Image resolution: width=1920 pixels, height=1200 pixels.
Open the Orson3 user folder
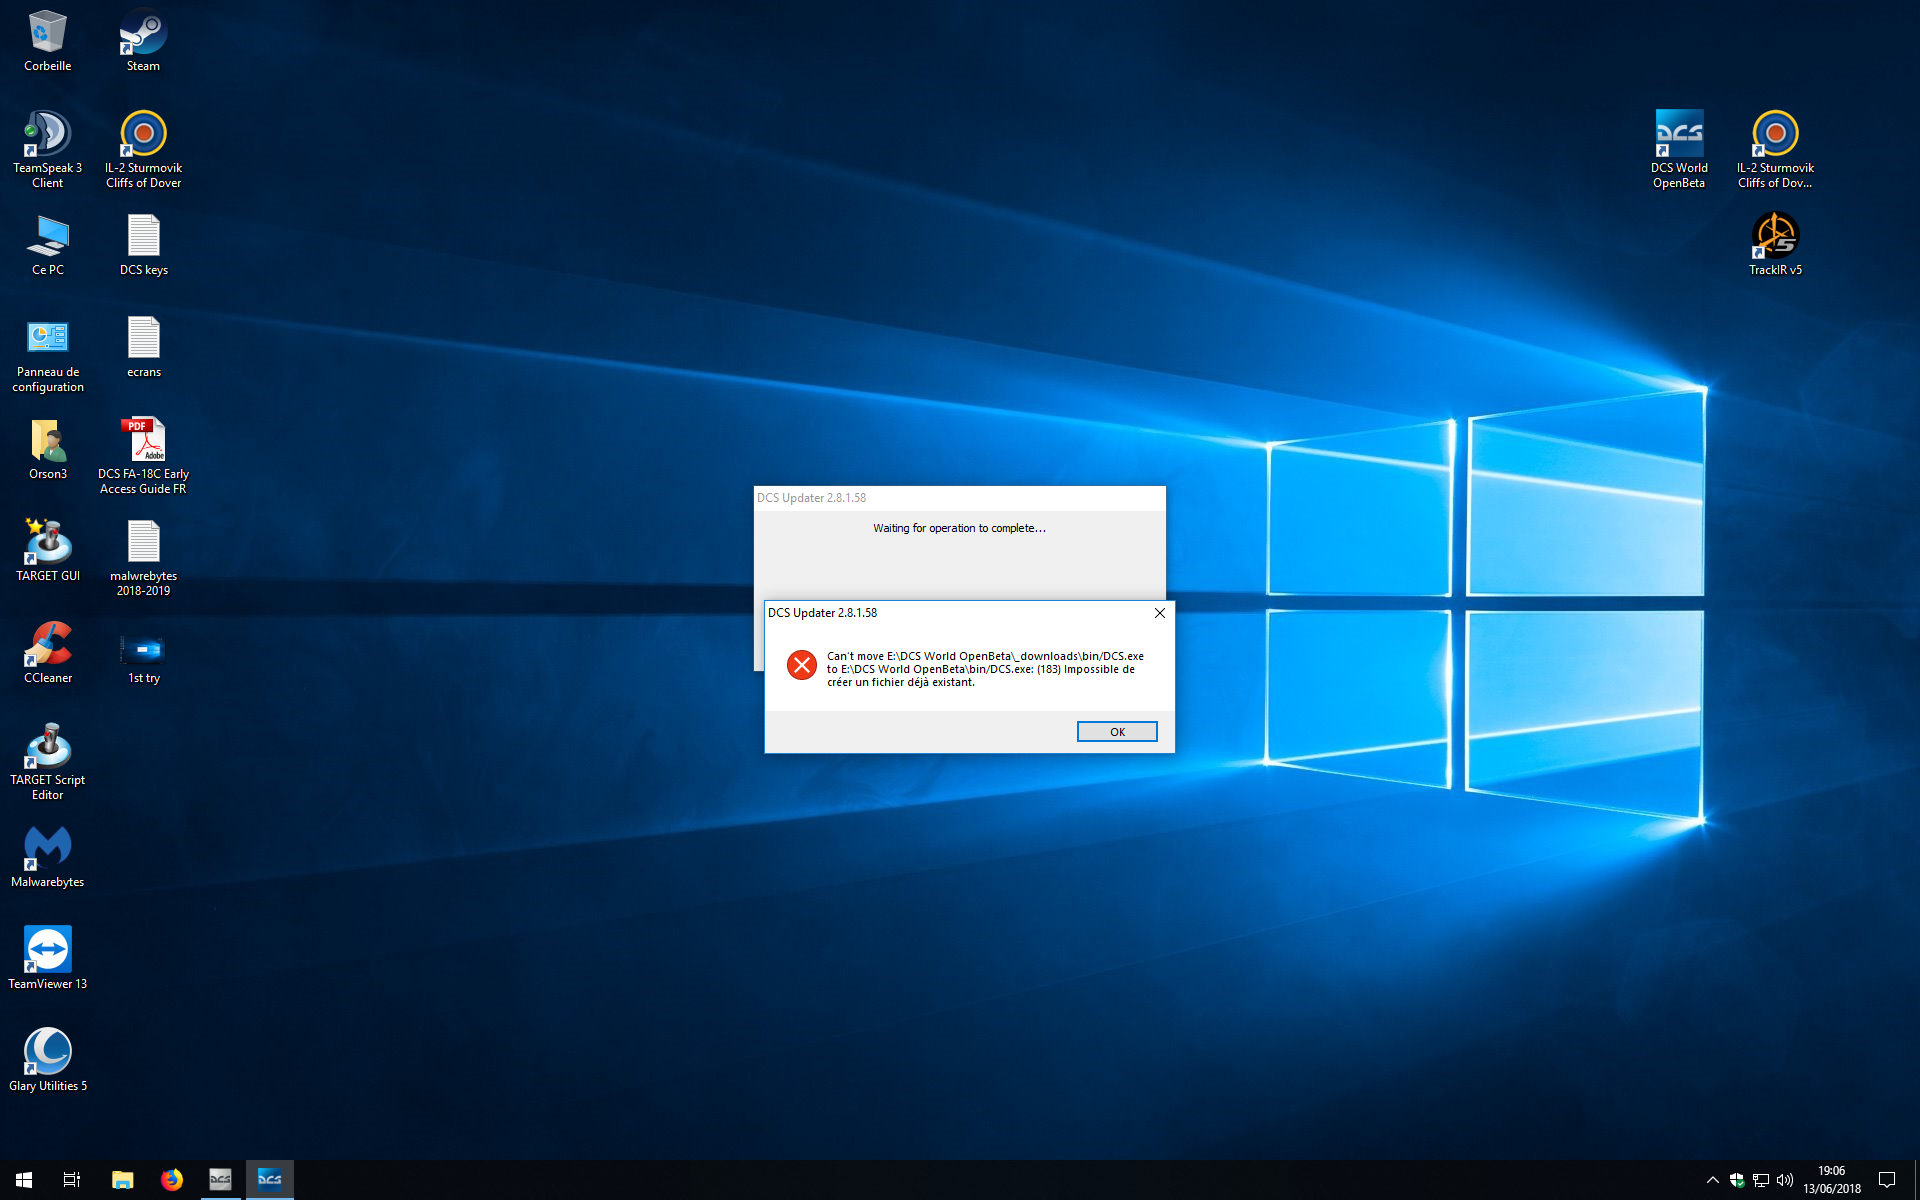pyautogui.click(x=47, y=449)
